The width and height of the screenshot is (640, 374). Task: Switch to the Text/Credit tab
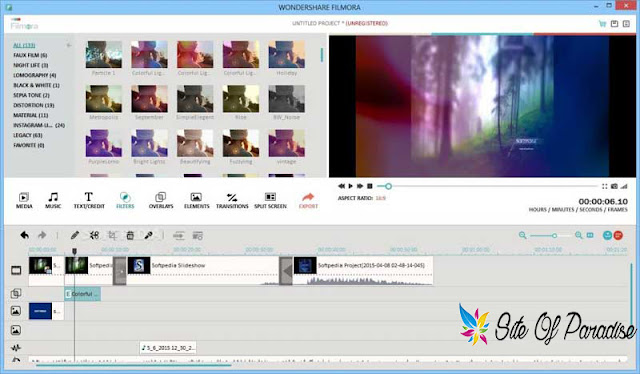pyautogui.click(x=89, y=200)
